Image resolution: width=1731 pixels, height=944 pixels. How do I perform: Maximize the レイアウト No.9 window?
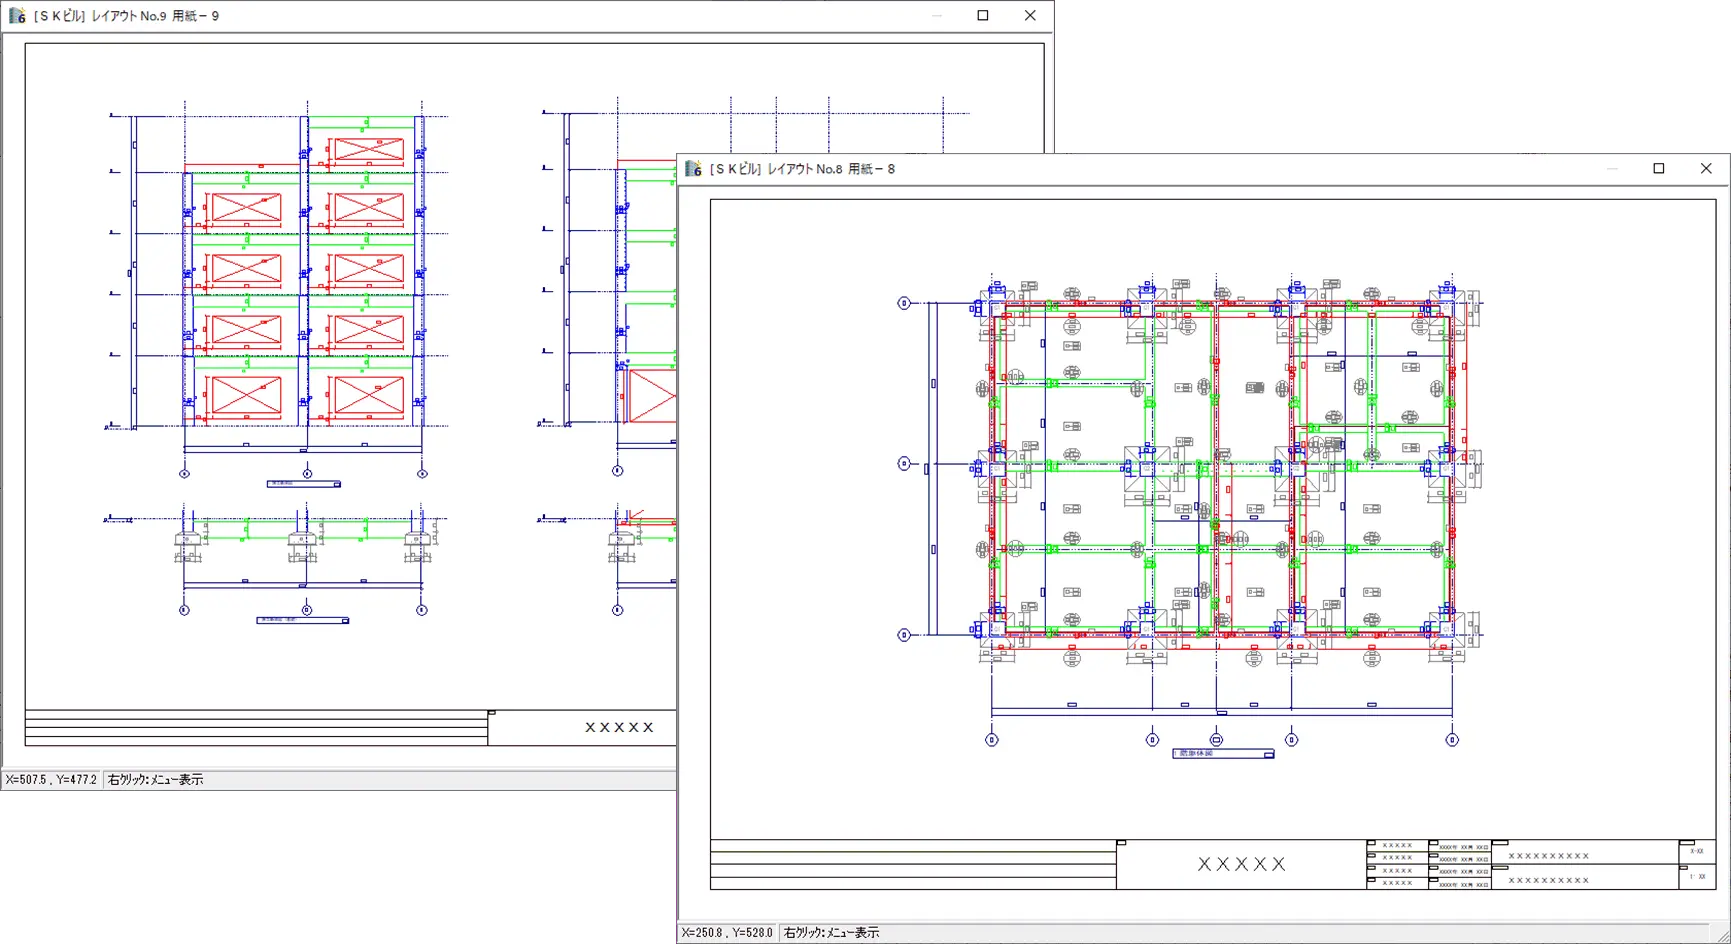(x=983, y=16)
